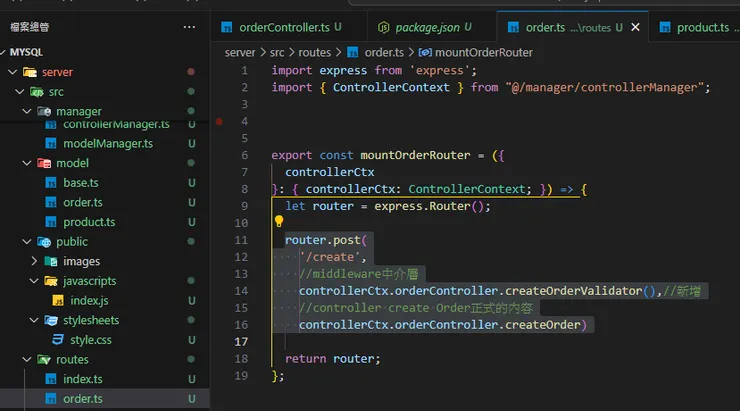Expand the images folder chevron
Screen dimensions: 740x411
point(34,261)
